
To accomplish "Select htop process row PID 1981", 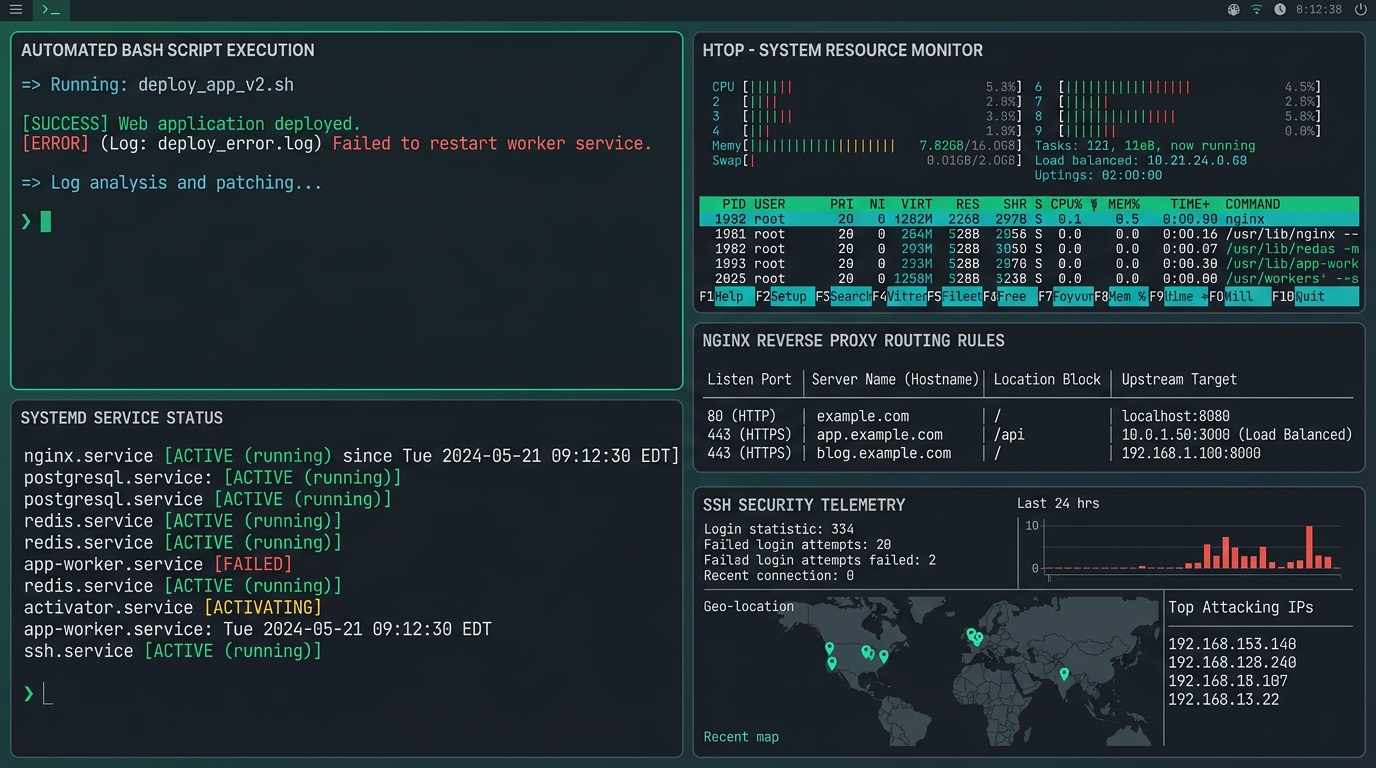I will pyautogui.click(x=1029, y=234).
